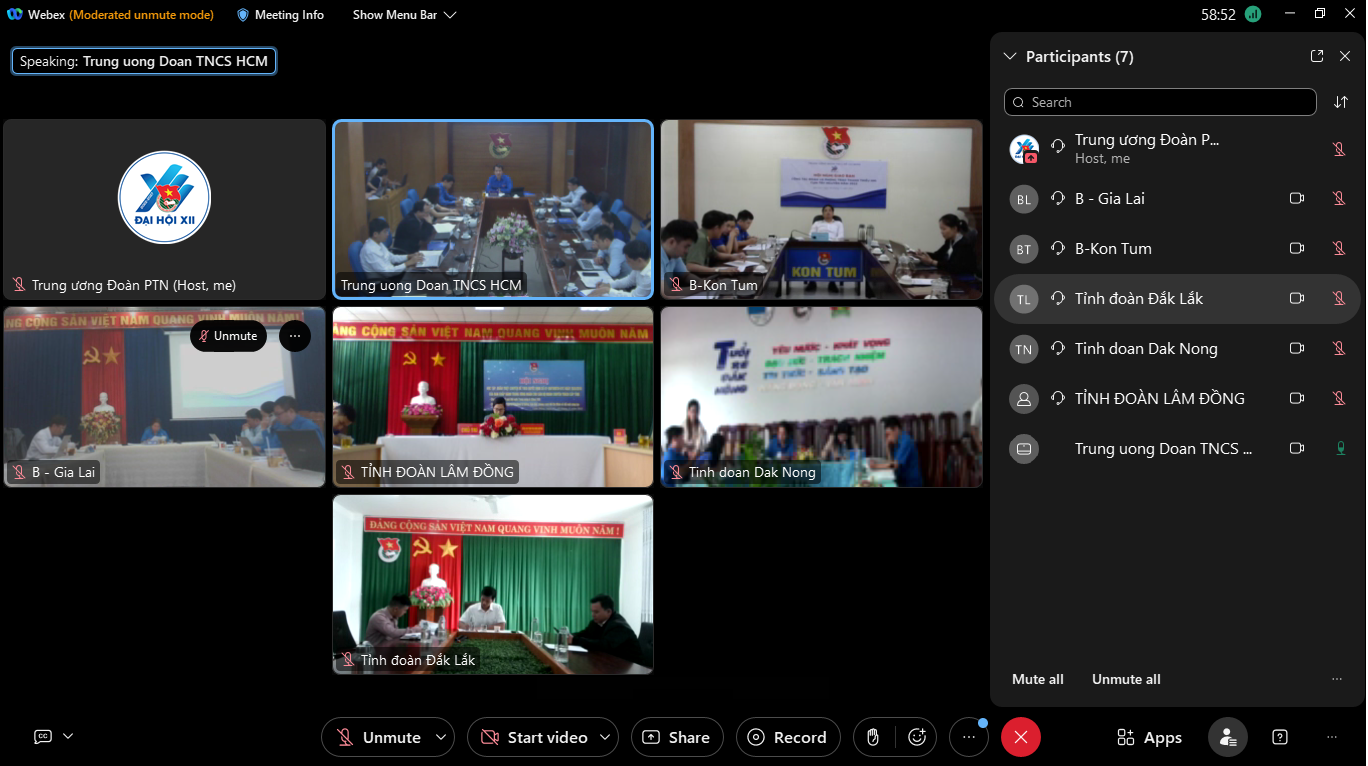Click the help question mark icon
Image resolution: width=1368 pixels, height=766 pixels.
point(1279,737)
